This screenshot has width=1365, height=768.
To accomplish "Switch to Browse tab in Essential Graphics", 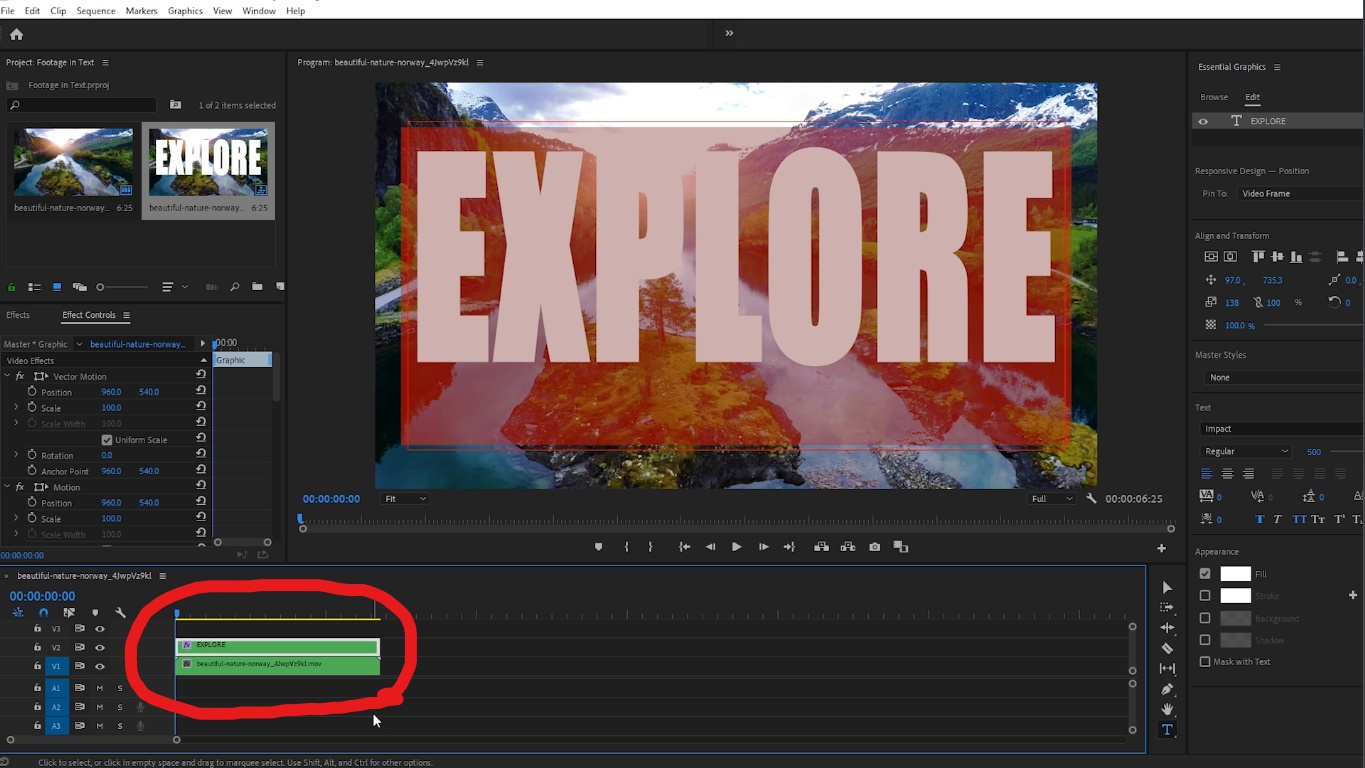I will (x=1214, y=97).
